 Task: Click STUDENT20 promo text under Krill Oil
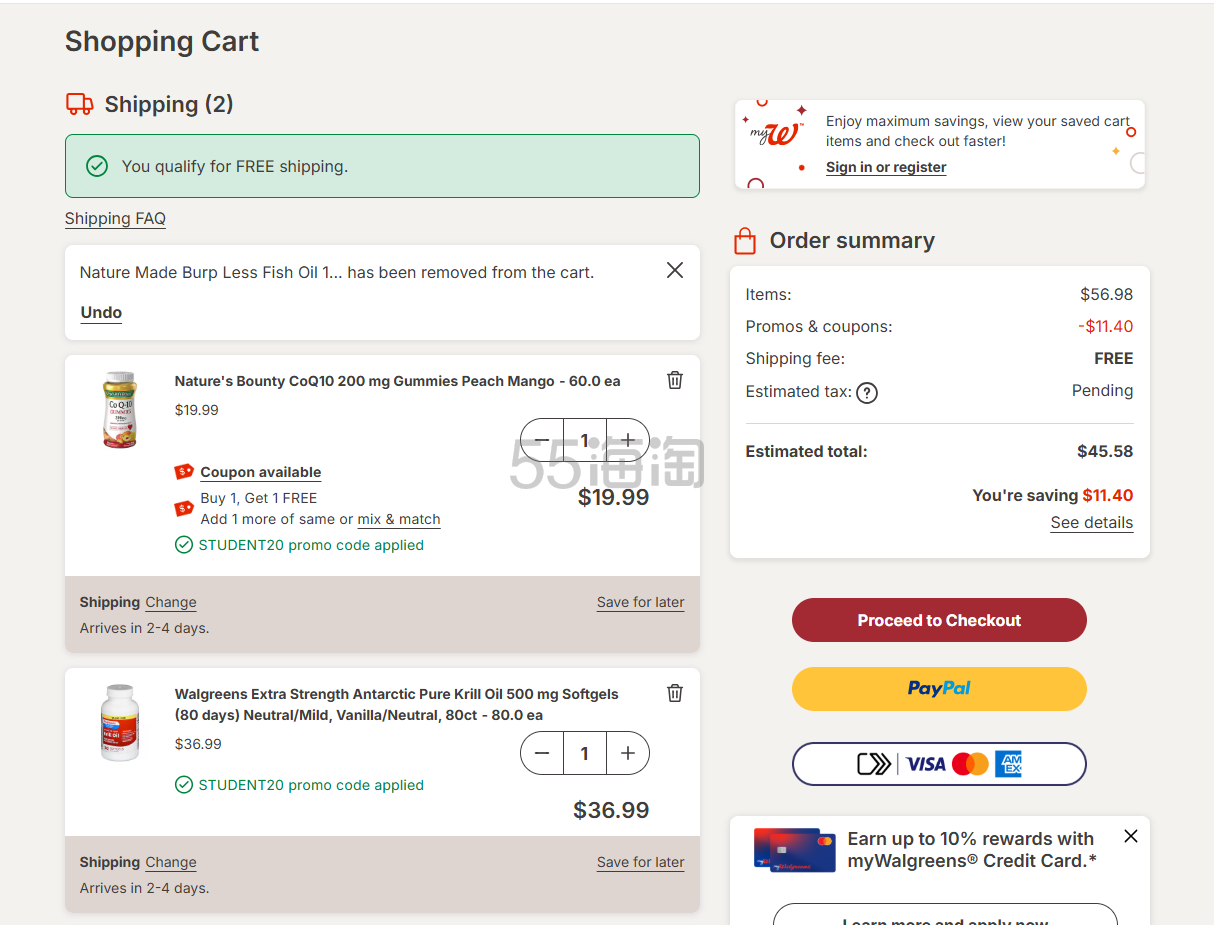coord(311,785)
